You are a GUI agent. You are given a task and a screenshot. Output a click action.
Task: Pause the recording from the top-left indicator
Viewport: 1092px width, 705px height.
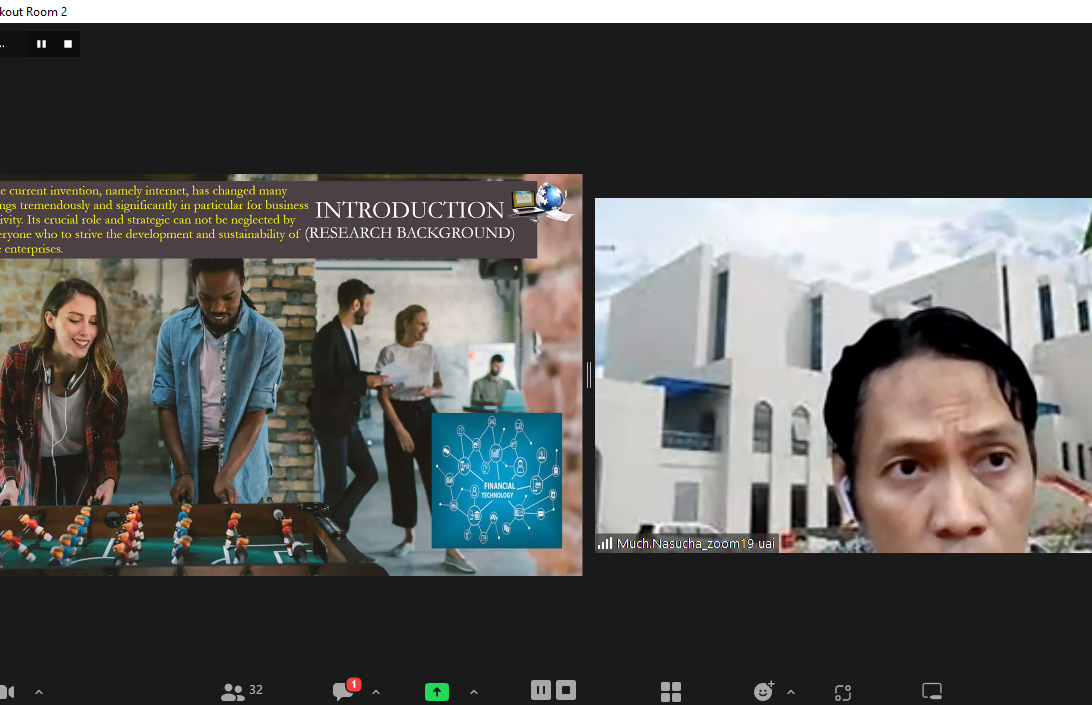(x=42, y=44)
